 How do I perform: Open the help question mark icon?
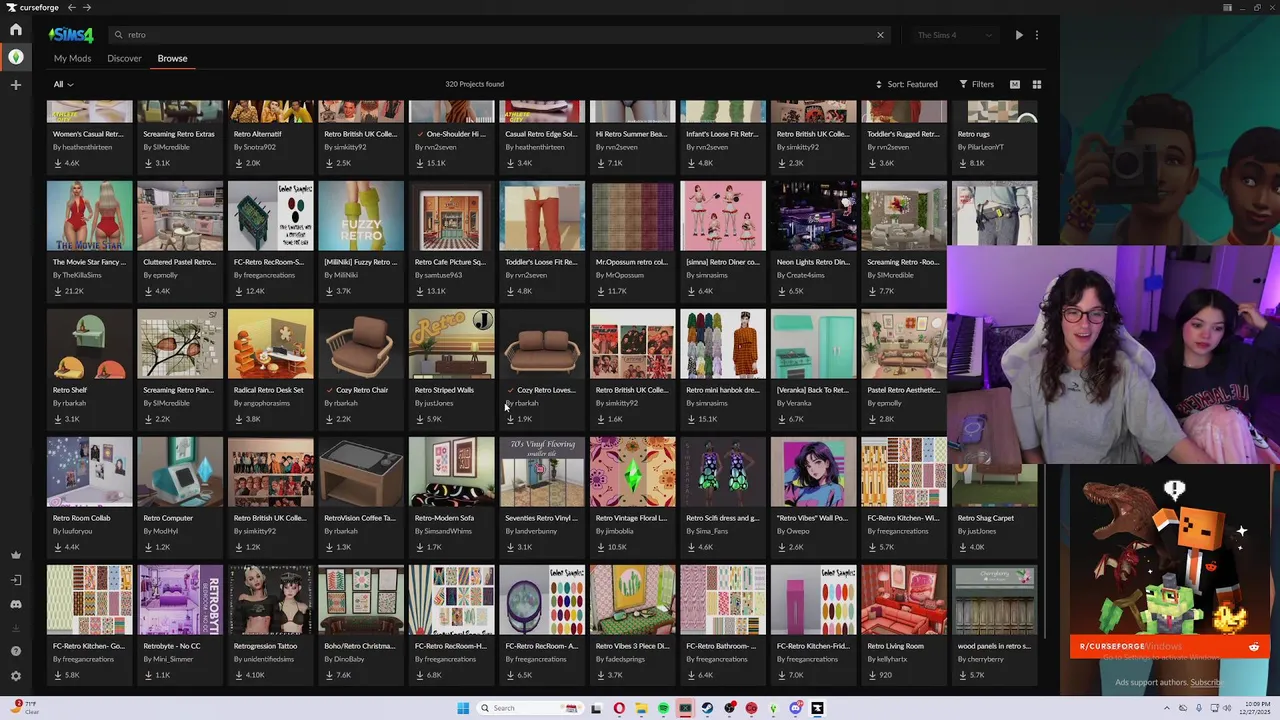tap(16, 651)
